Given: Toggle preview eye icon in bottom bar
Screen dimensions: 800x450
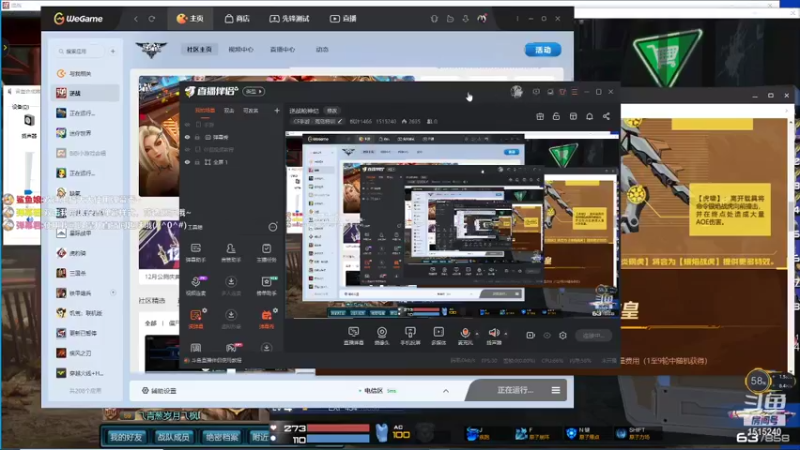Looking at the screenshot, I should tap(547, 335).
